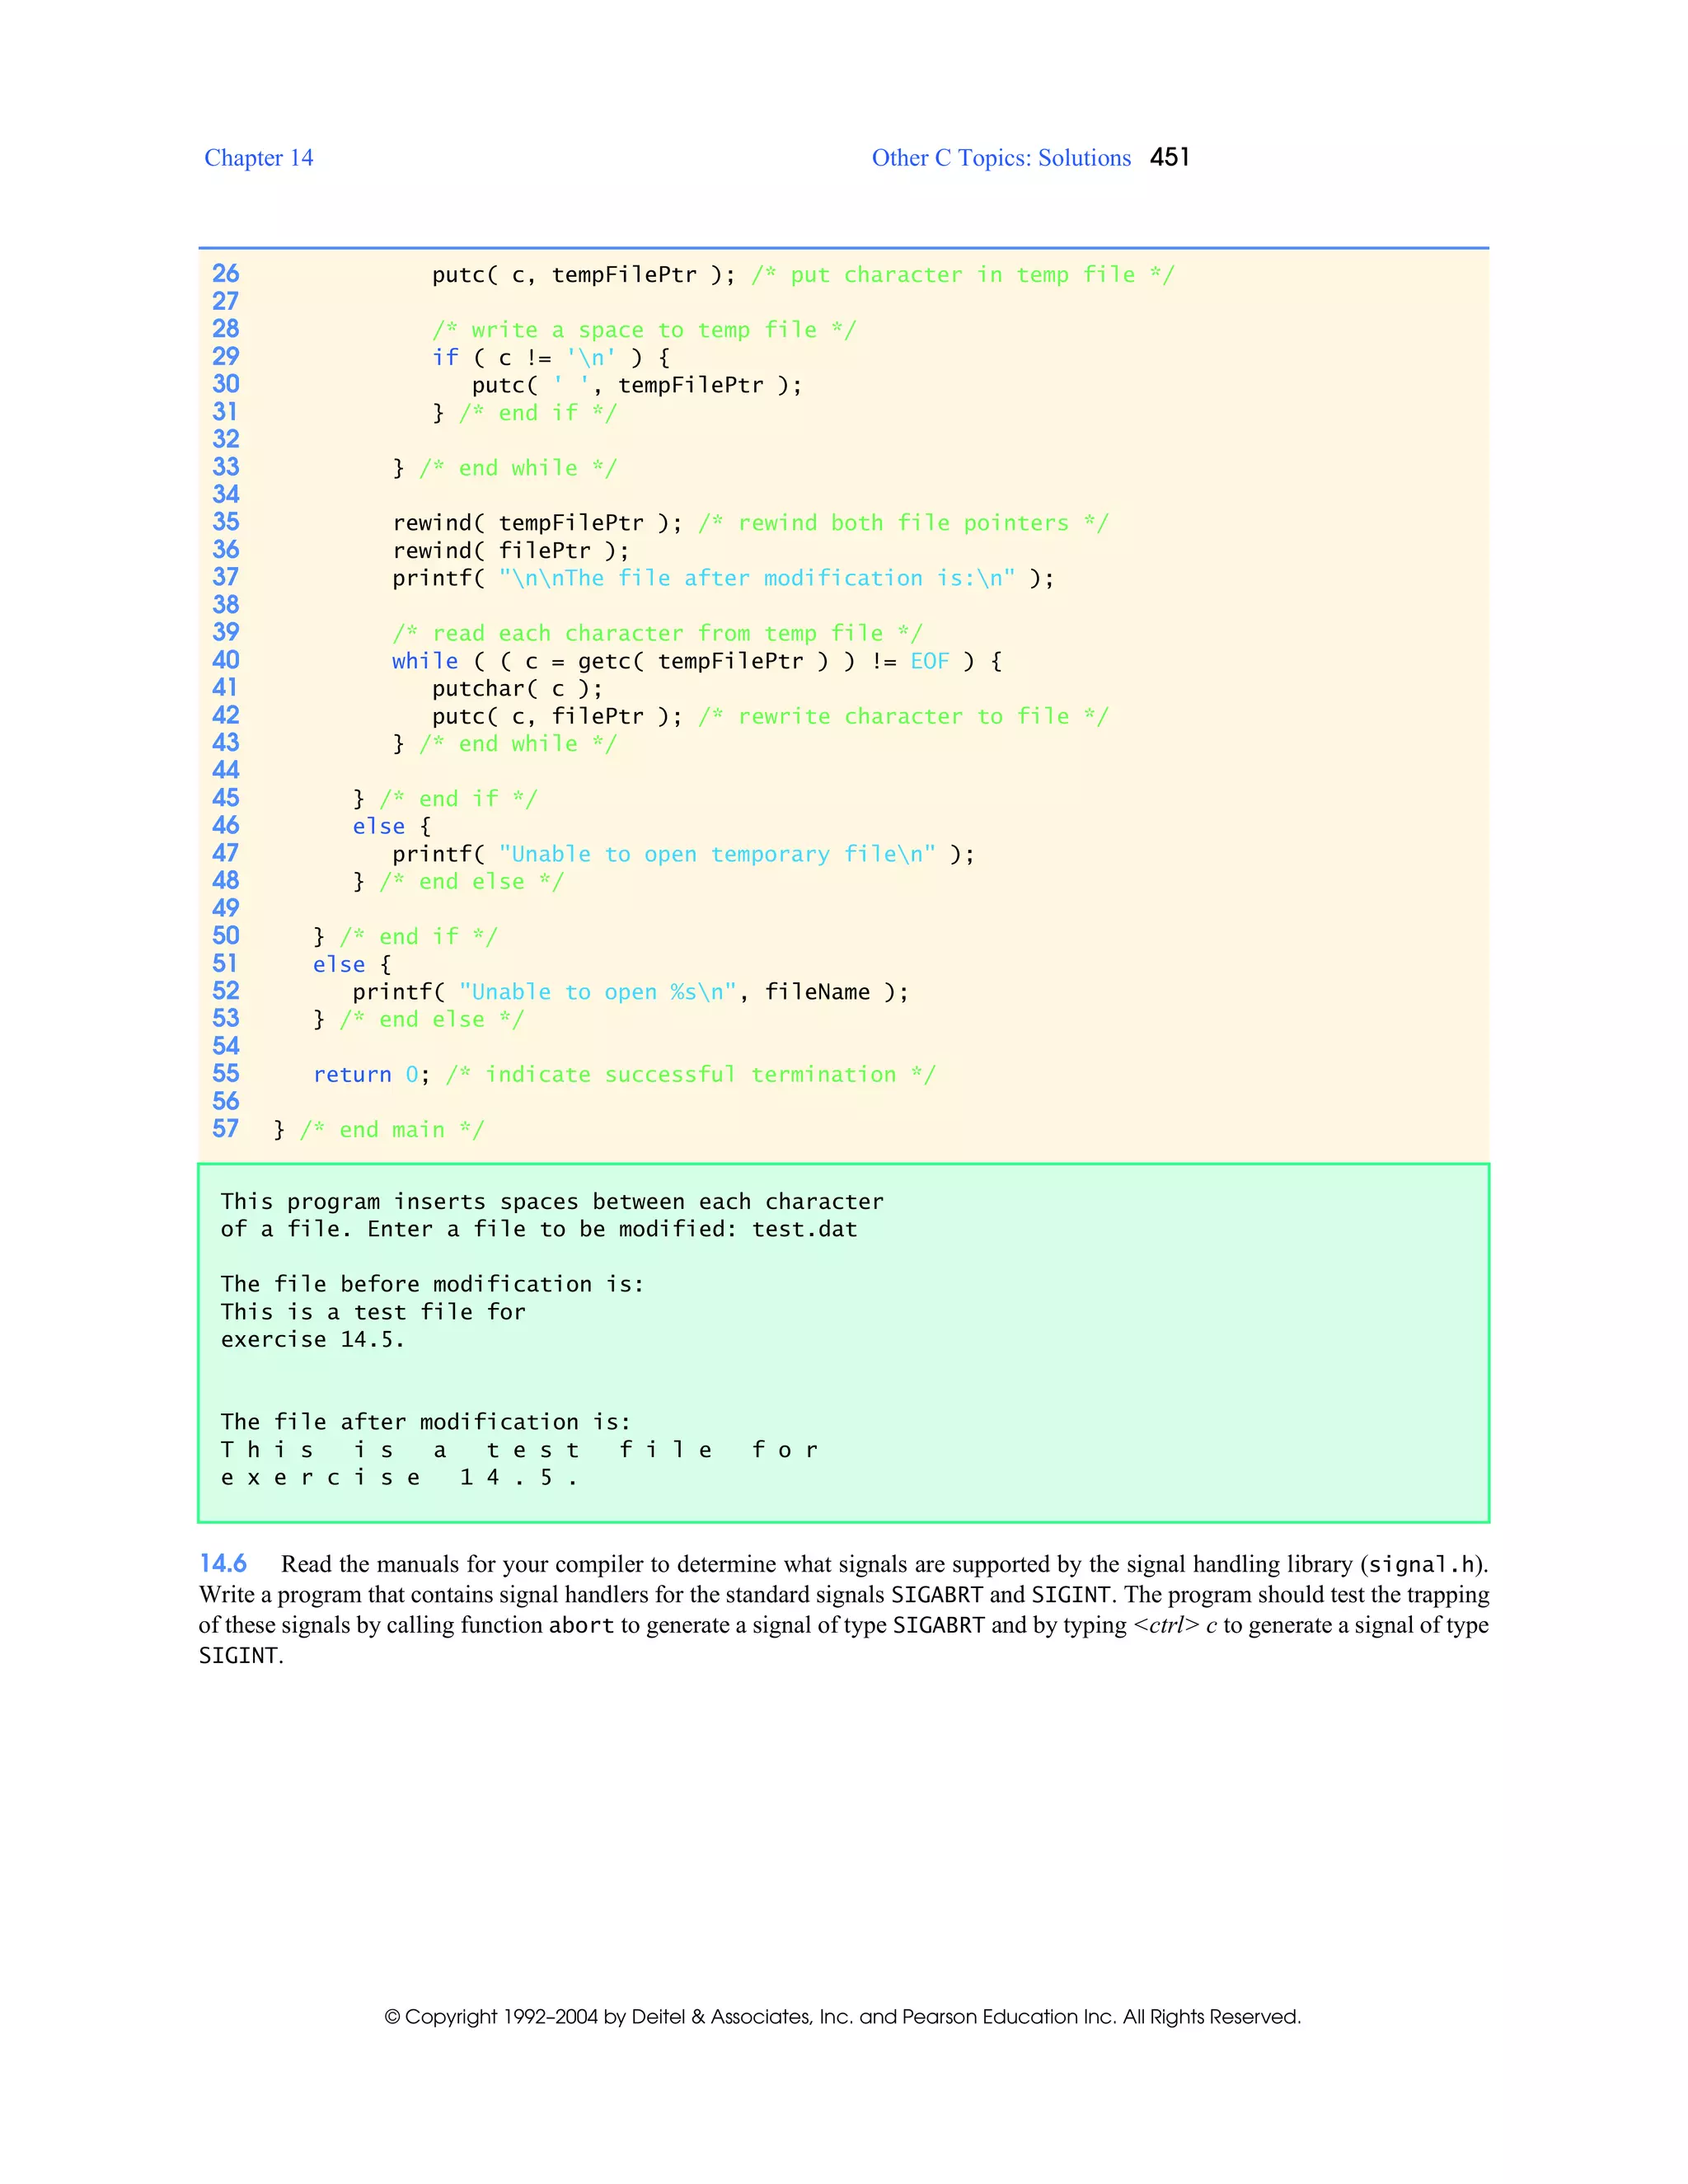Click 'putchar( c );' on line 41

(x=517, y=688)
